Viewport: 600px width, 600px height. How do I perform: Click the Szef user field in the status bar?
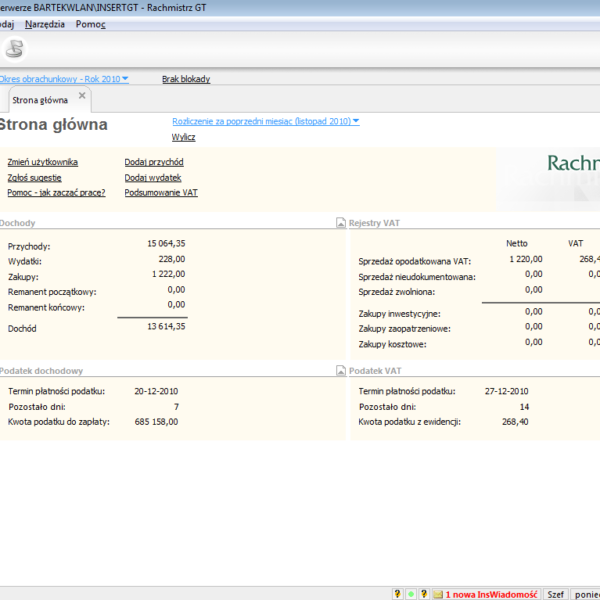pos(555,594)
